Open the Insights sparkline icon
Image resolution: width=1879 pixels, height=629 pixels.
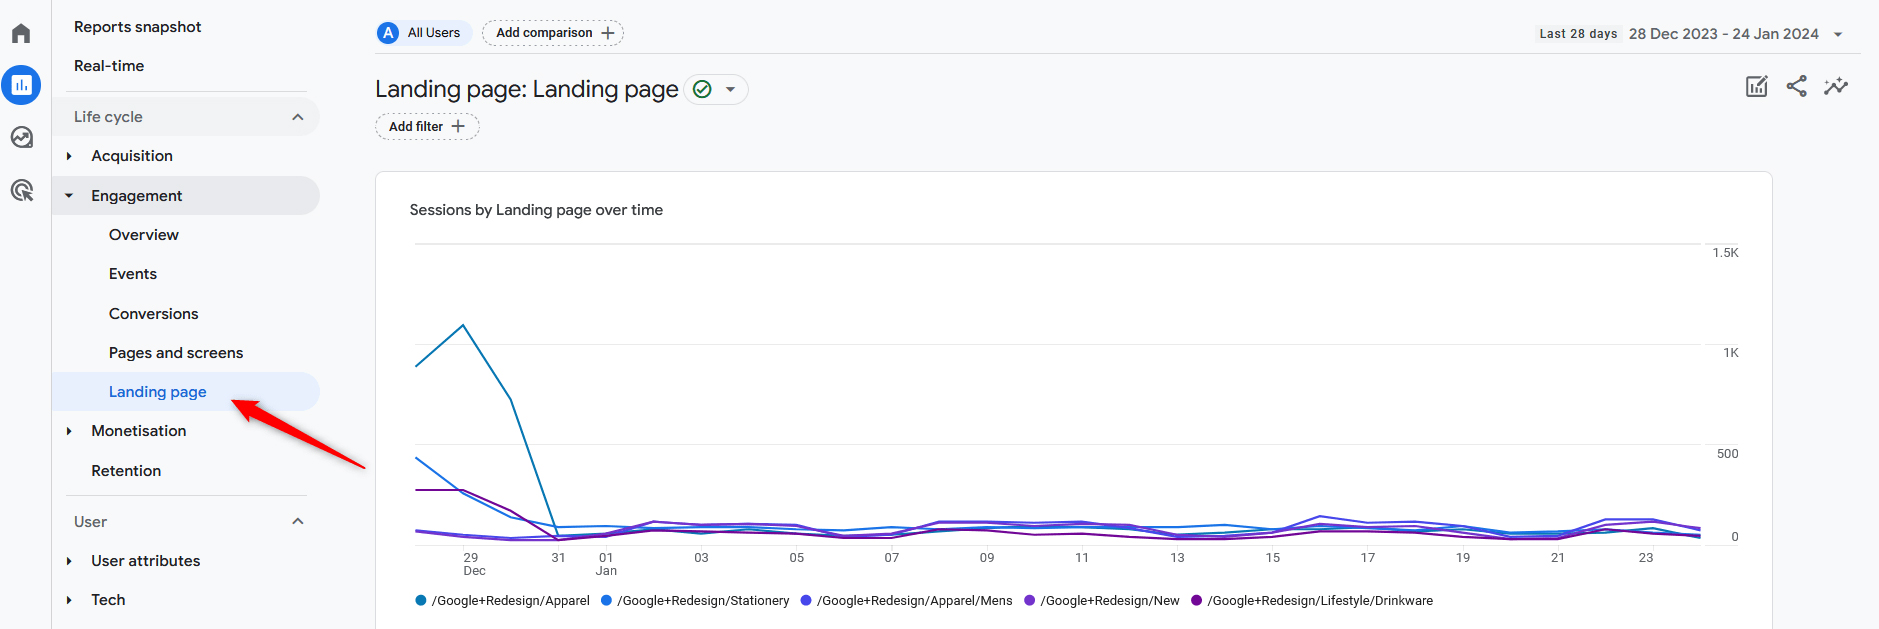(1836, 86)
